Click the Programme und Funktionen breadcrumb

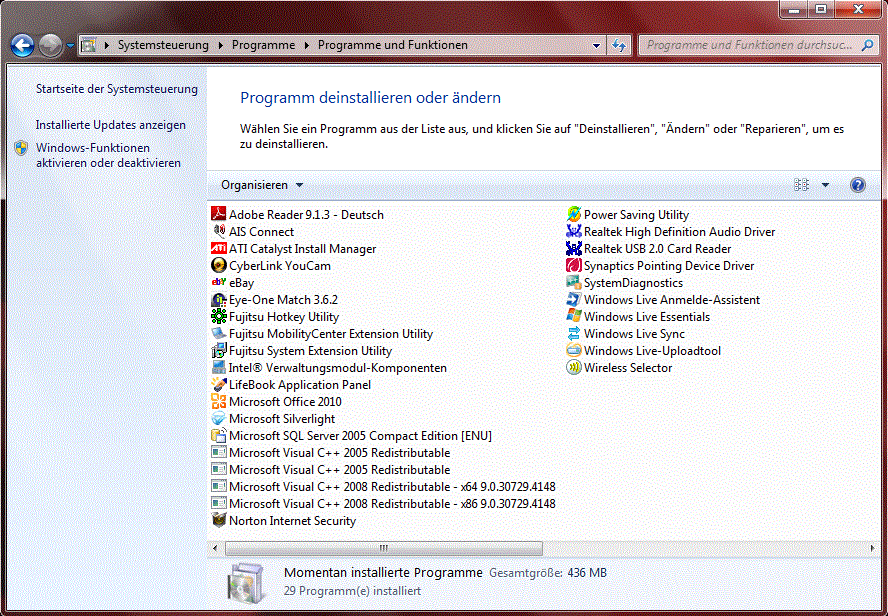click(392, 45)
